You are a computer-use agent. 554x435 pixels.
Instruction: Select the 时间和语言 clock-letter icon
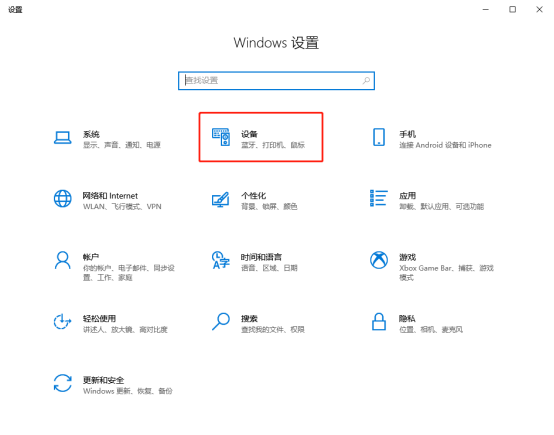221,260
